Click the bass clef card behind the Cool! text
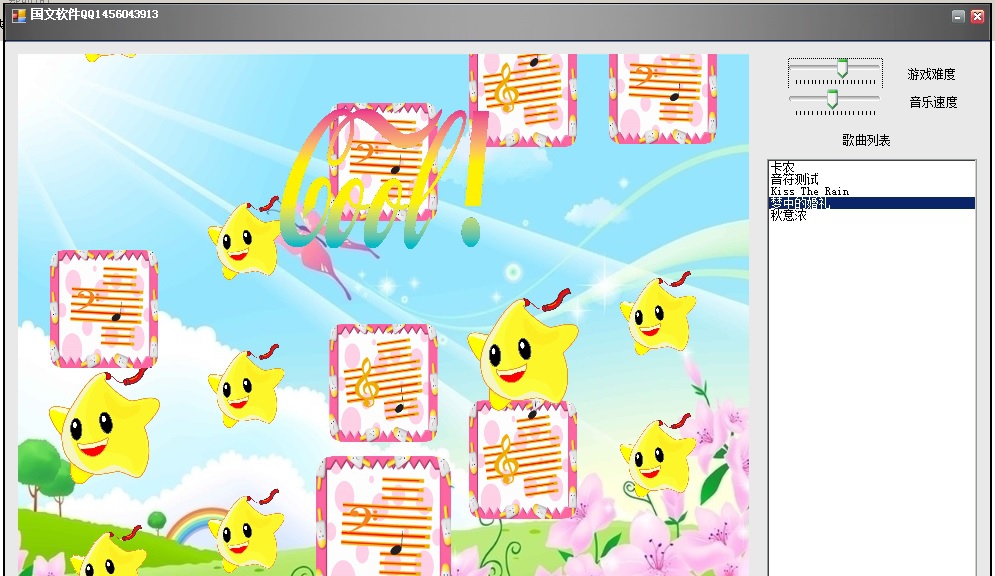The image size is (995, 576). [x=383, y=162]
